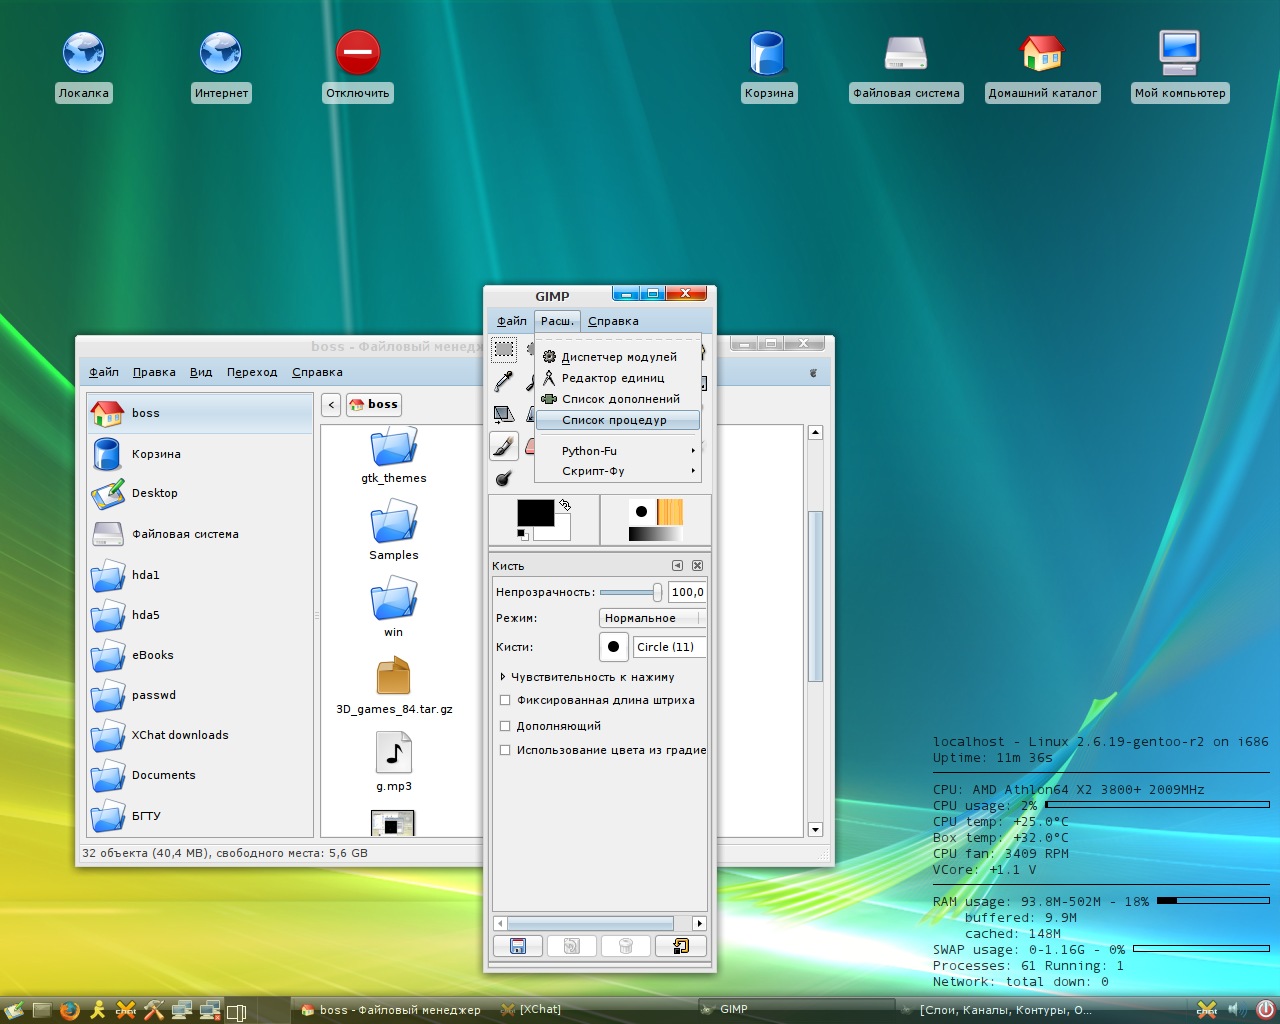Click the AIM messenger panel launcher
Viewport: 1280px width, 1024px height.
point(97,1010)
